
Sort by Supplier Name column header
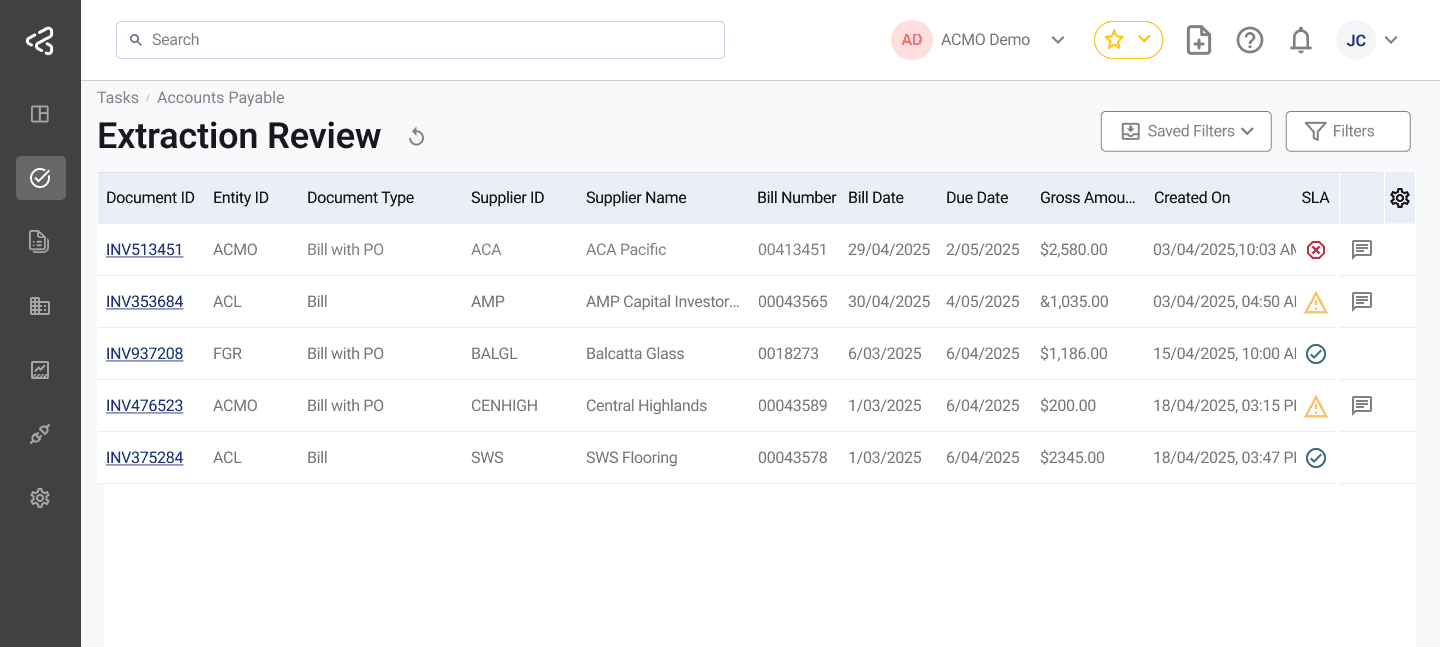636,198
